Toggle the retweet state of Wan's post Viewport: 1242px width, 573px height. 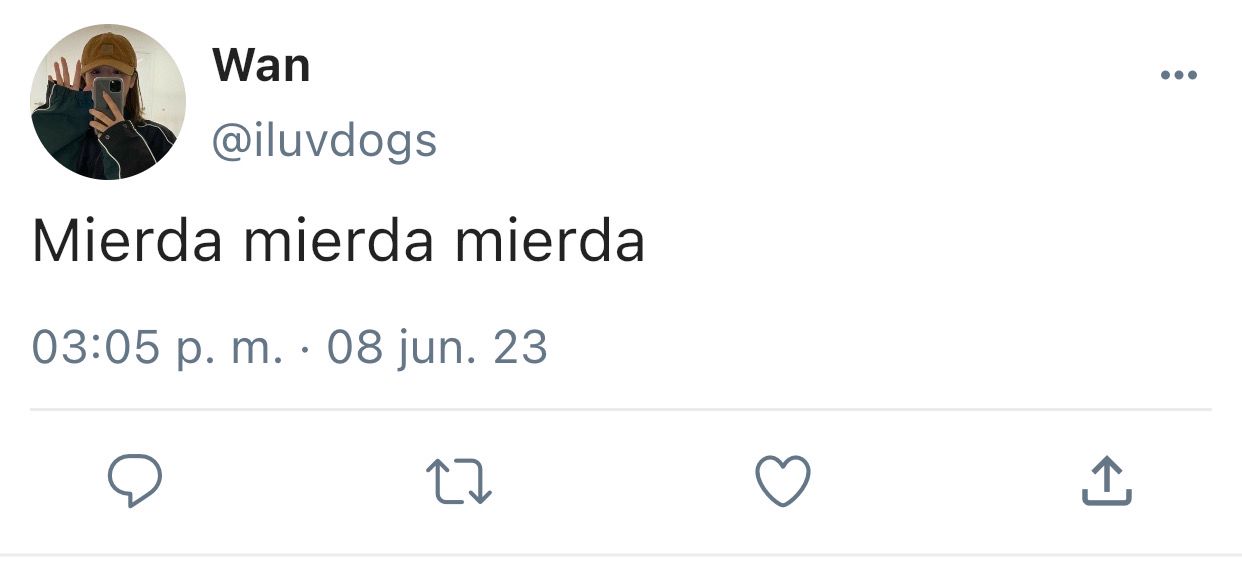pyautogui.click(x=459, y=481)
